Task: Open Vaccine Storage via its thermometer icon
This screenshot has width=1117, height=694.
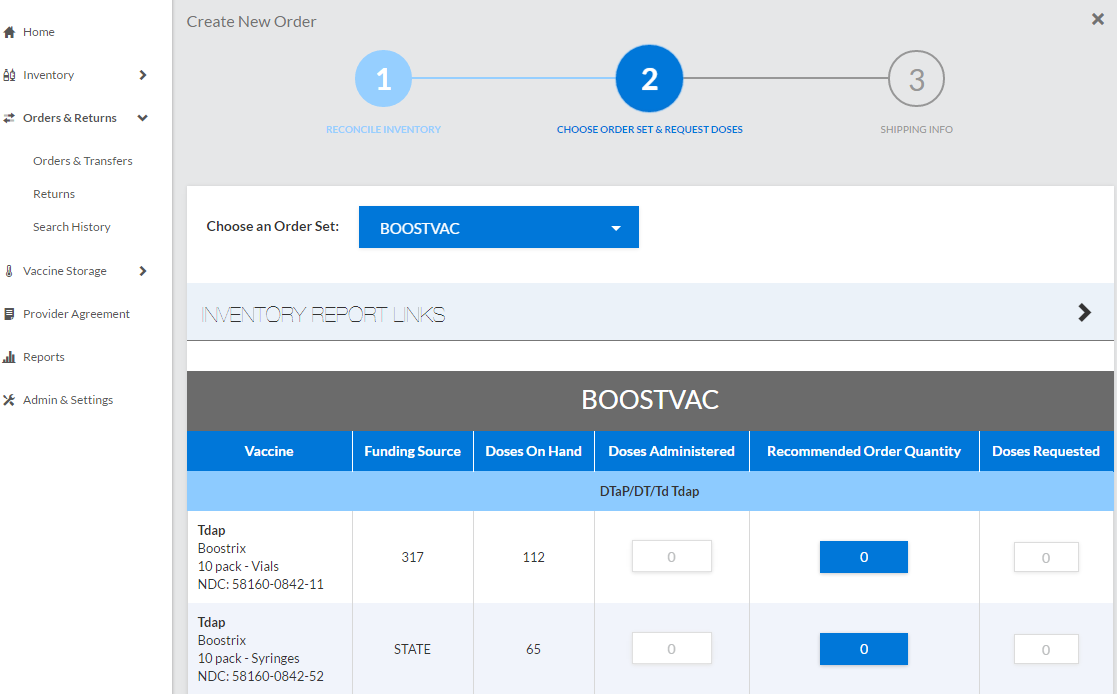Action: click(x=10, y=270)
